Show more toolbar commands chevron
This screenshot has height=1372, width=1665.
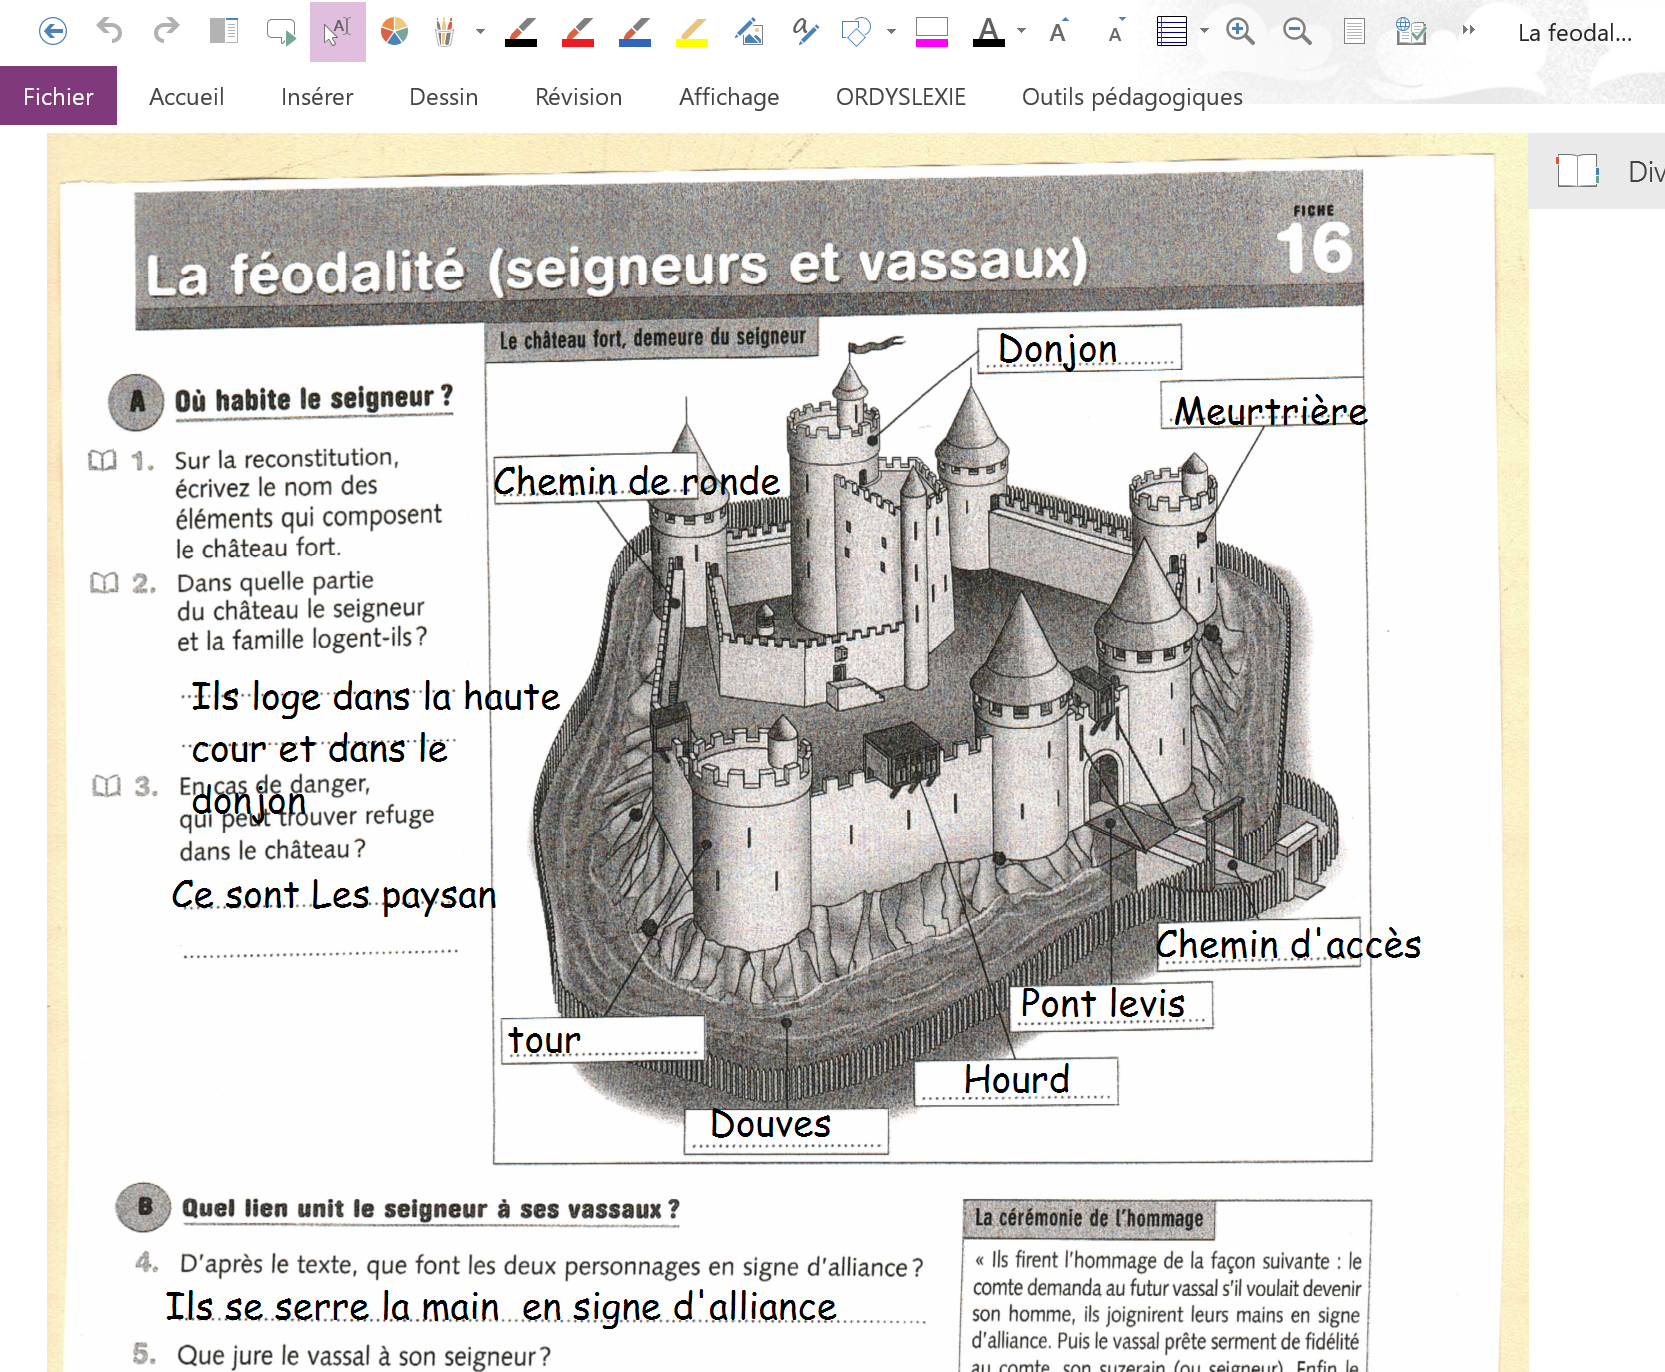click(1468, 31)
